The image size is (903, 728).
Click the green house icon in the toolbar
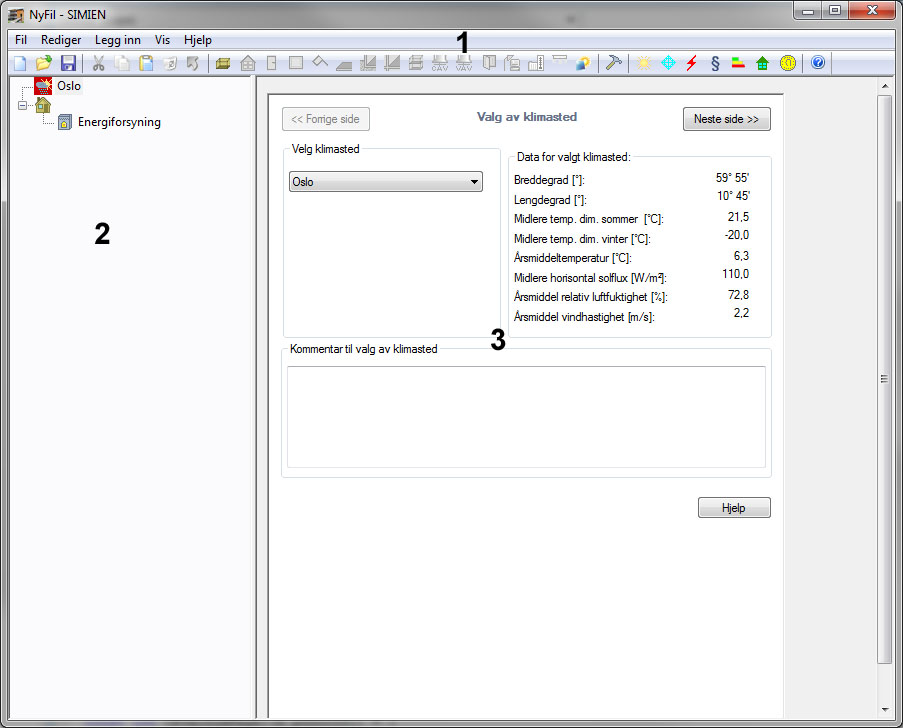(763, 63)
